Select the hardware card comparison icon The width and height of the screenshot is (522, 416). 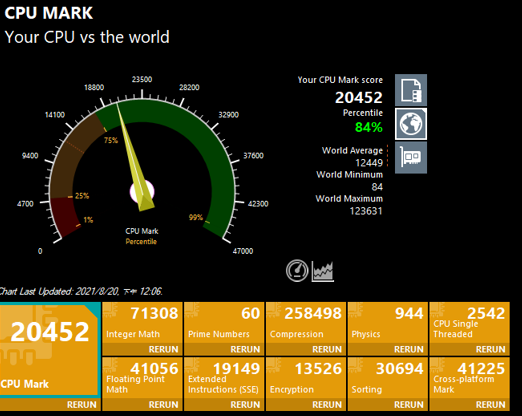[411, 157]
